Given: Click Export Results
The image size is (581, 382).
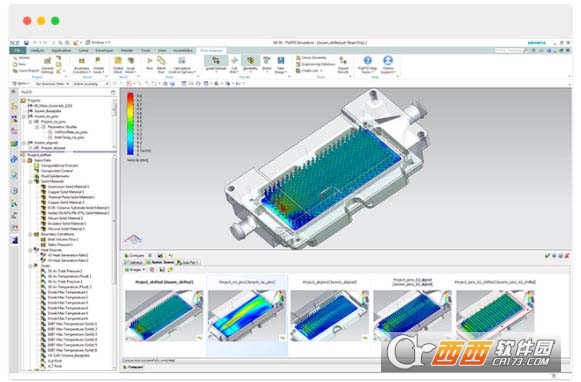Looking at the screenshot, I should (x=343, y=65).
